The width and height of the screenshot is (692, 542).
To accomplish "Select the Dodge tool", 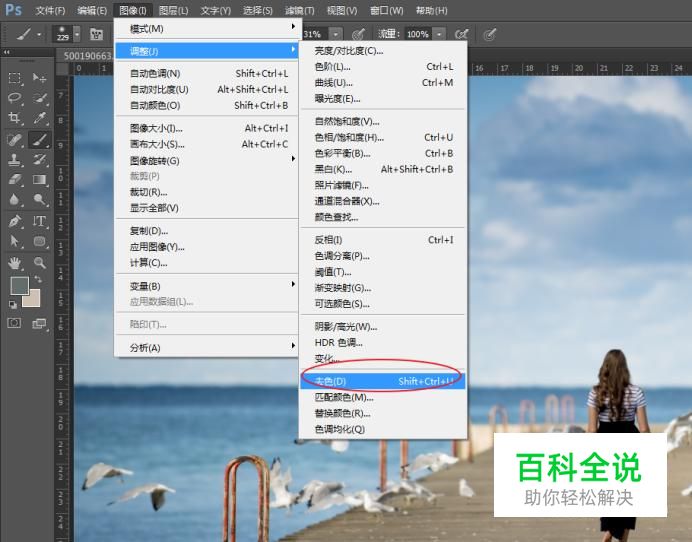I will (39, 199).
